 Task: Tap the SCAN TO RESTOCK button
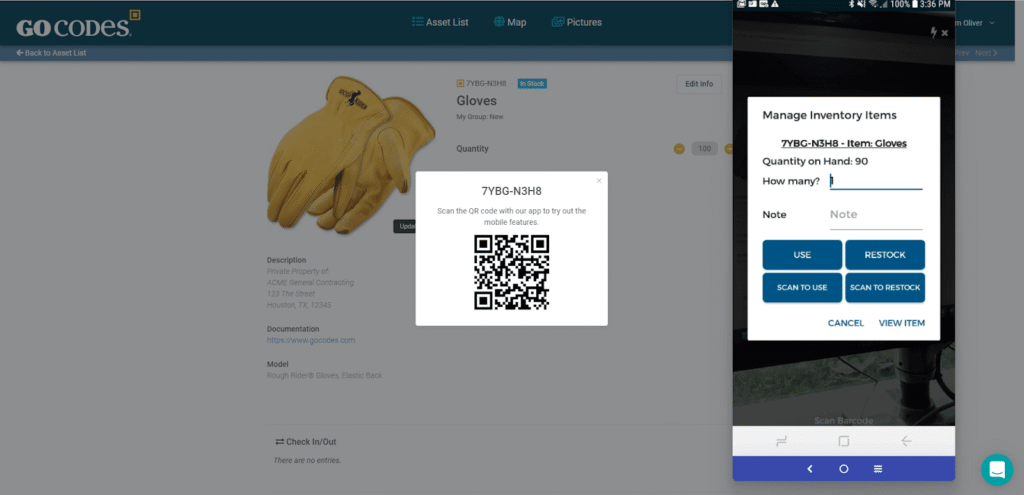point(885,287)
